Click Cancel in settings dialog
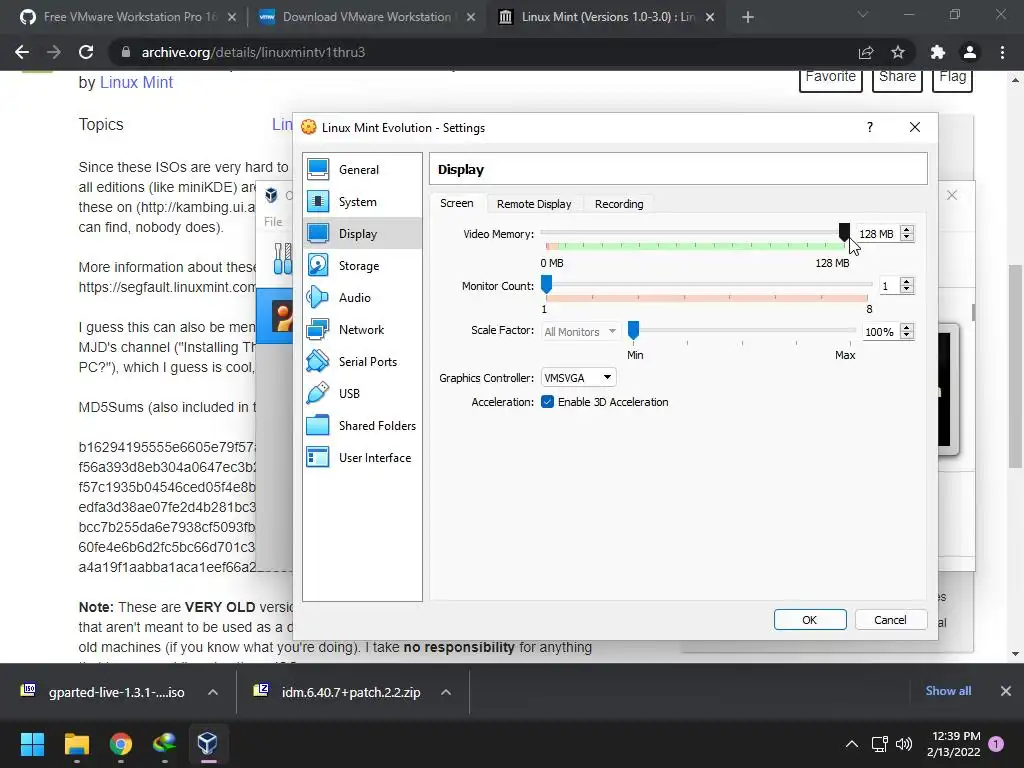The image size is (1024, 768). click(x=890, y=620)
